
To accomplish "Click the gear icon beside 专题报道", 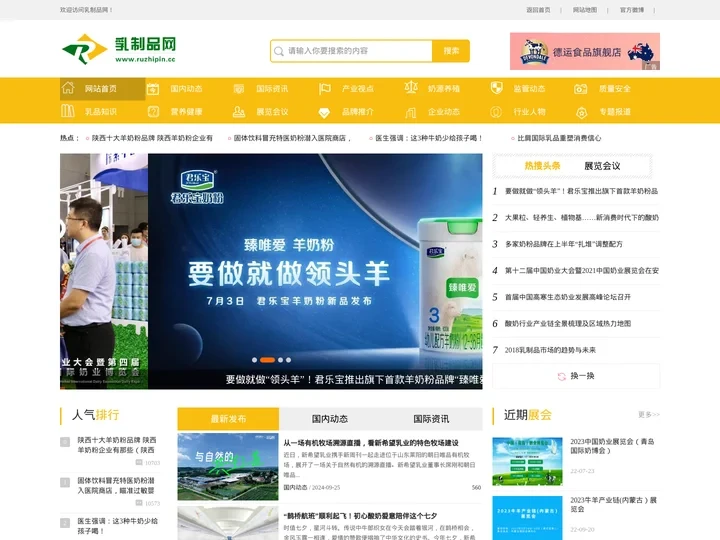I will (581, 112).
